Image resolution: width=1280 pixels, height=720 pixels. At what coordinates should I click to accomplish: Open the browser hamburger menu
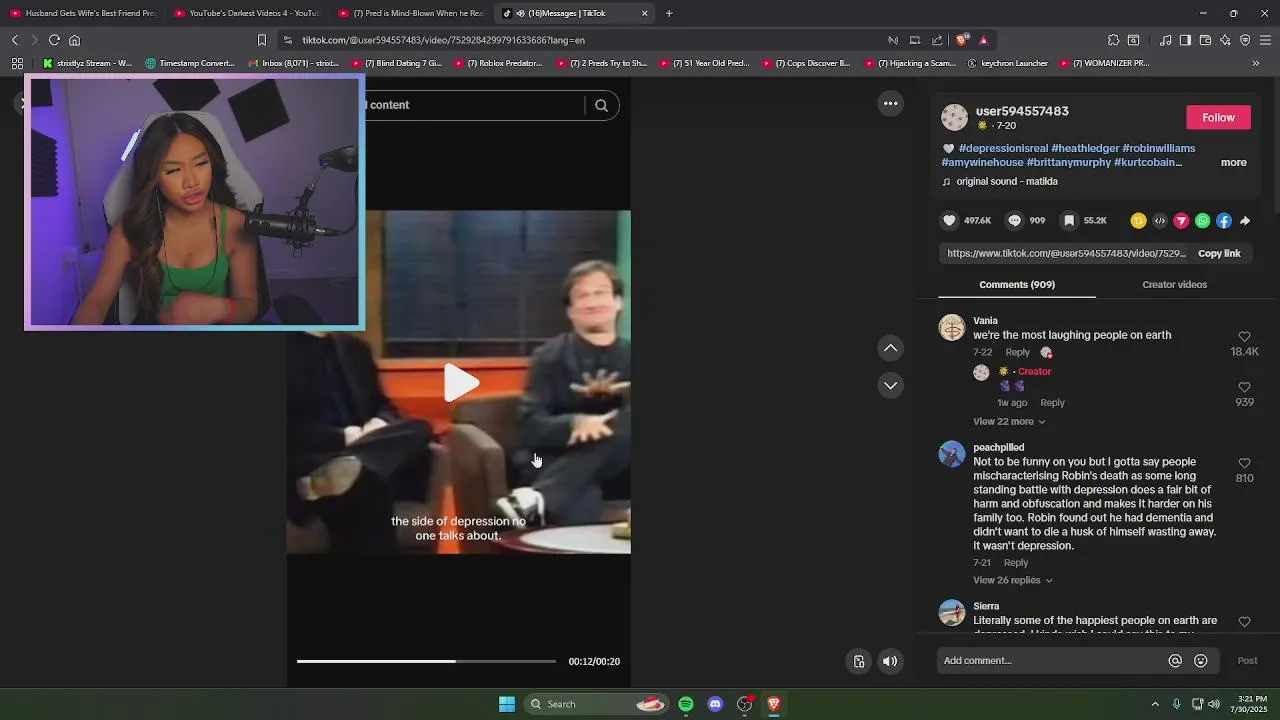coord(1265,40)
